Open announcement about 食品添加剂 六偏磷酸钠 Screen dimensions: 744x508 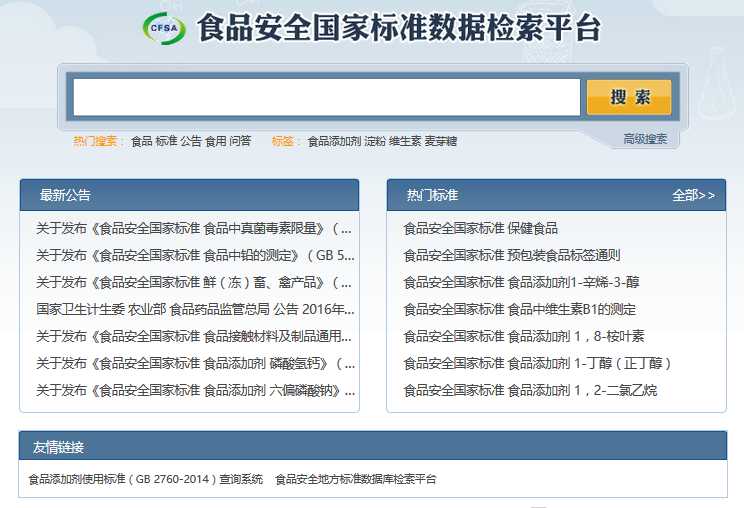click(195, 391)
